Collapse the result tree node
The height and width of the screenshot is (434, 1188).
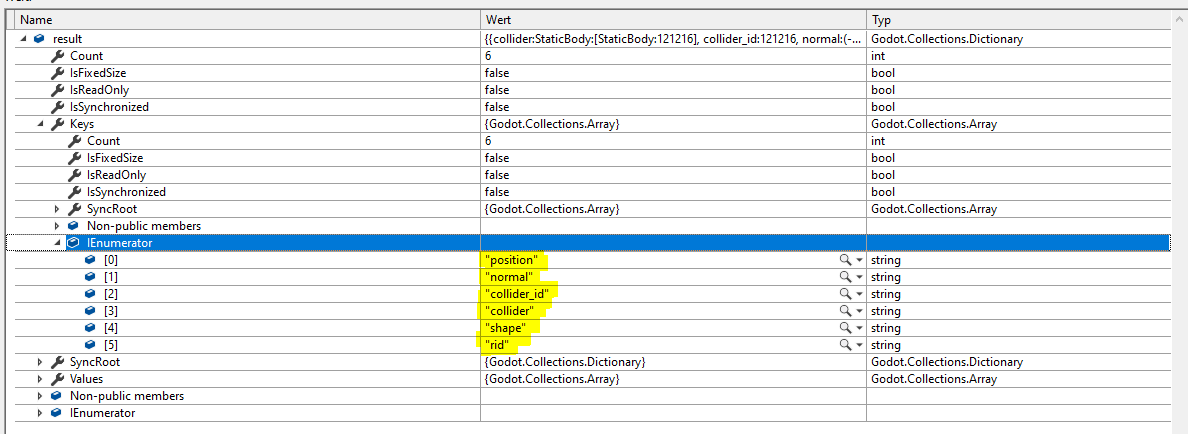point(23,39)
